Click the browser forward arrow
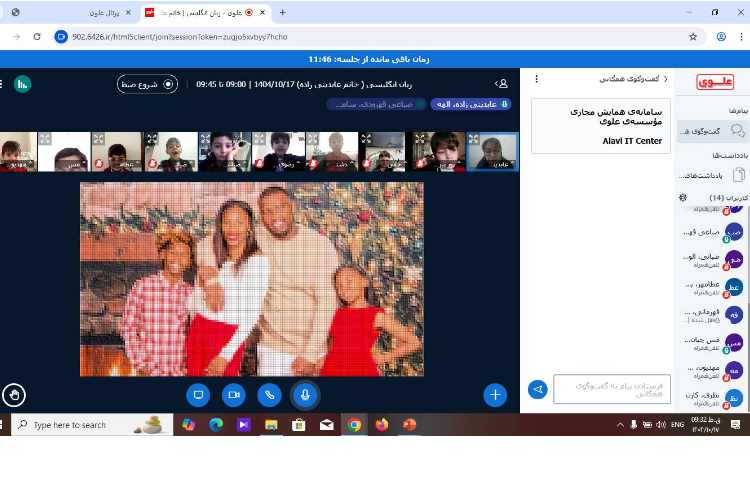Viewport: 750px width, 480px height. [x=16, y=36]
